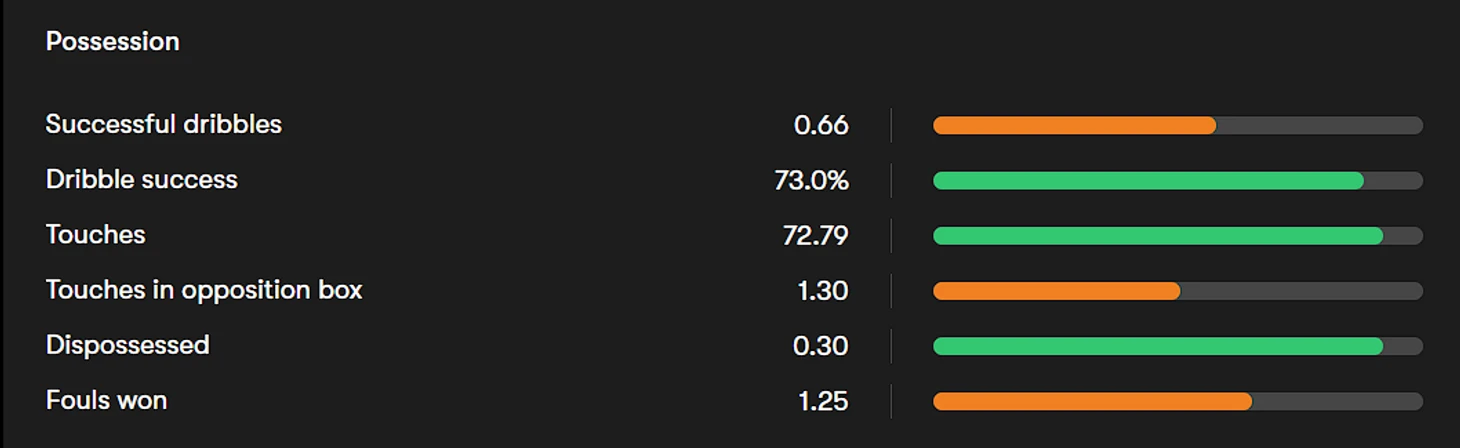Select the 72.79 touches value
This screenshot has width=1460, height=448.
coord(816,236)
